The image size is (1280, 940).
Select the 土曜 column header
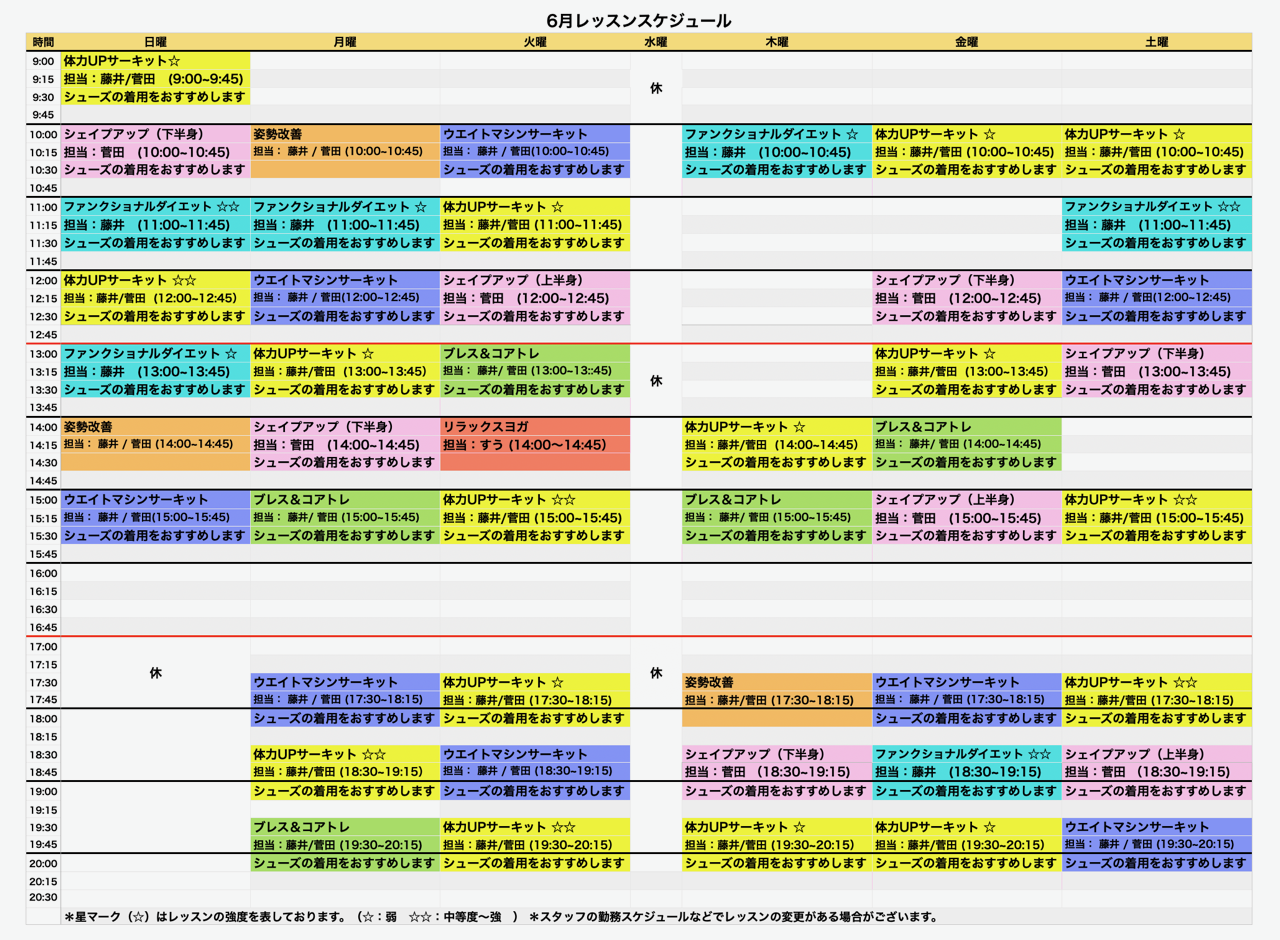coord(1157,42)
